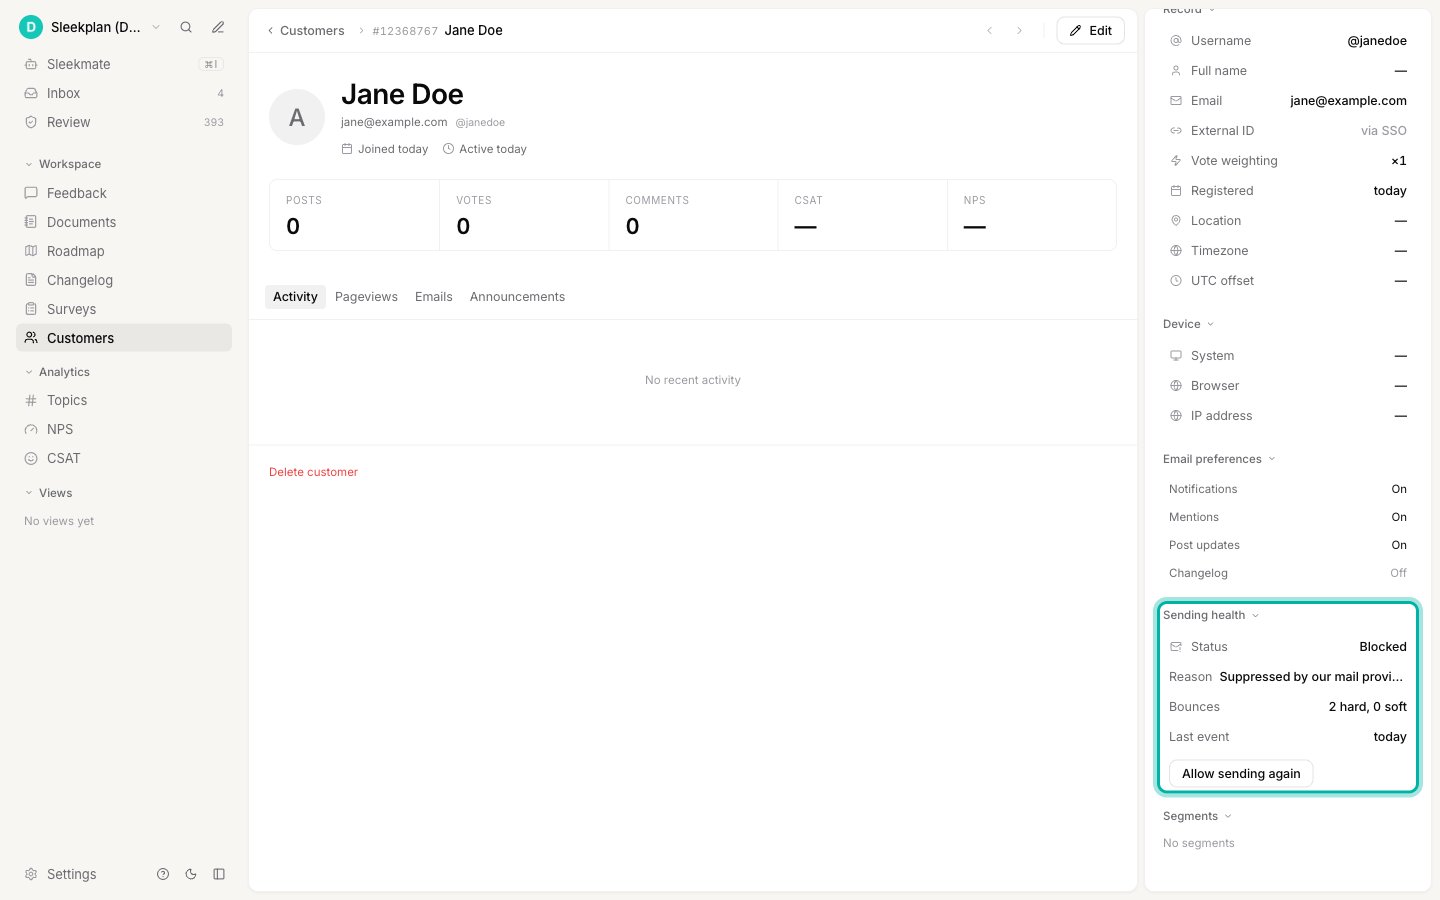Screen dimensions: 1440x900
Task: Click the Customers breadcrumb link
Action: pyautogui.click(x=312, y=31)
